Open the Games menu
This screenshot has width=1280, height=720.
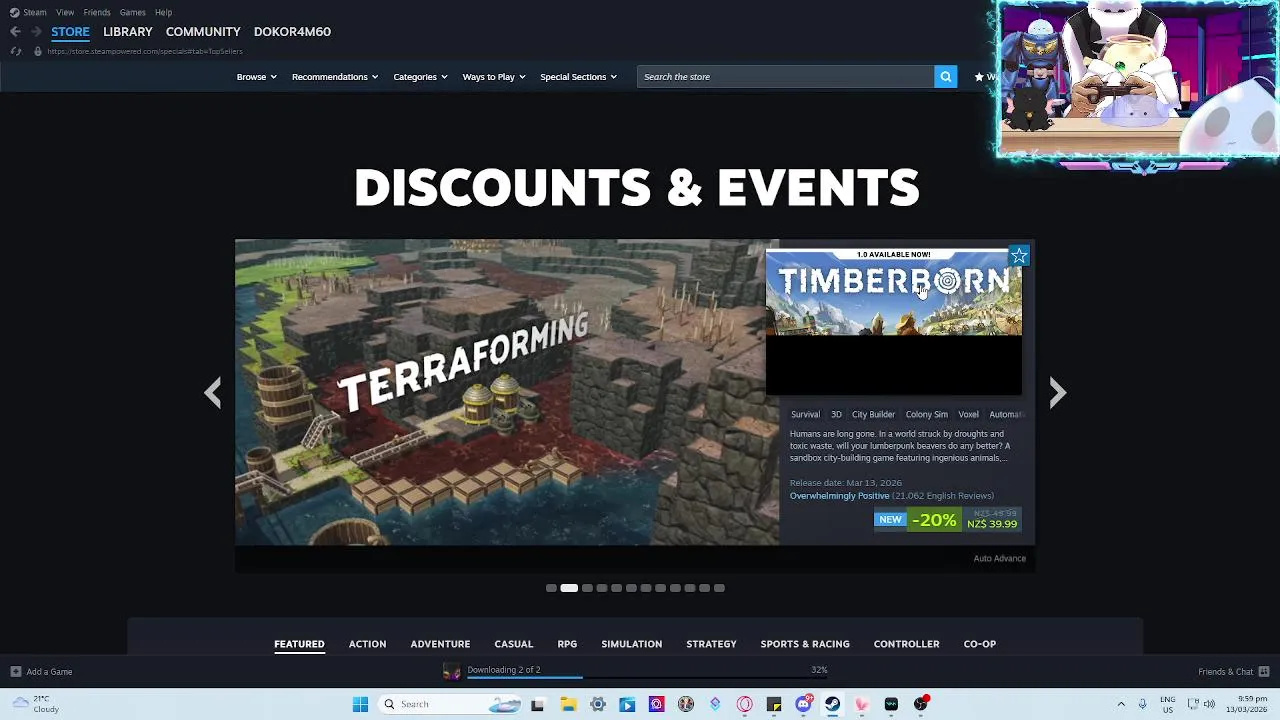click(132, 12)
